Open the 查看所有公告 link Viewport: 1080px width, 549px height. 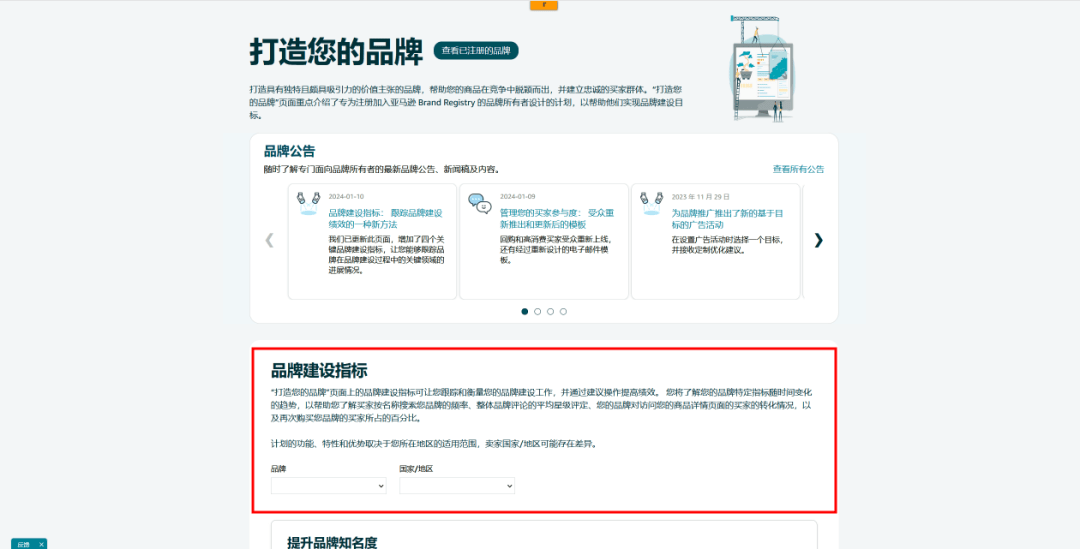(798, 170)
